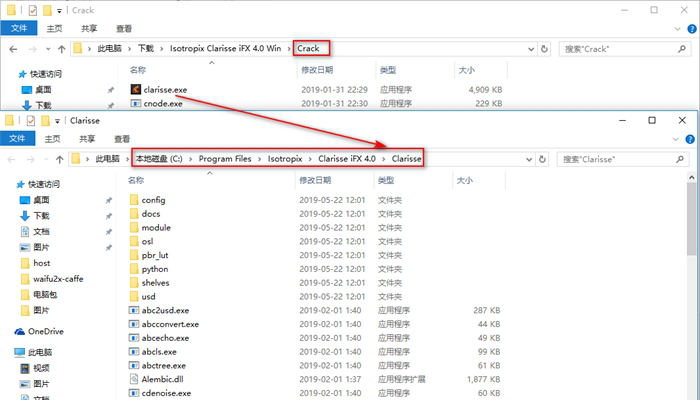Image resolution: width=700 pixels, height=416 pixels.
Task: Click Clarisse window vertical scrollbar
Action: click(x=692, y=219)
